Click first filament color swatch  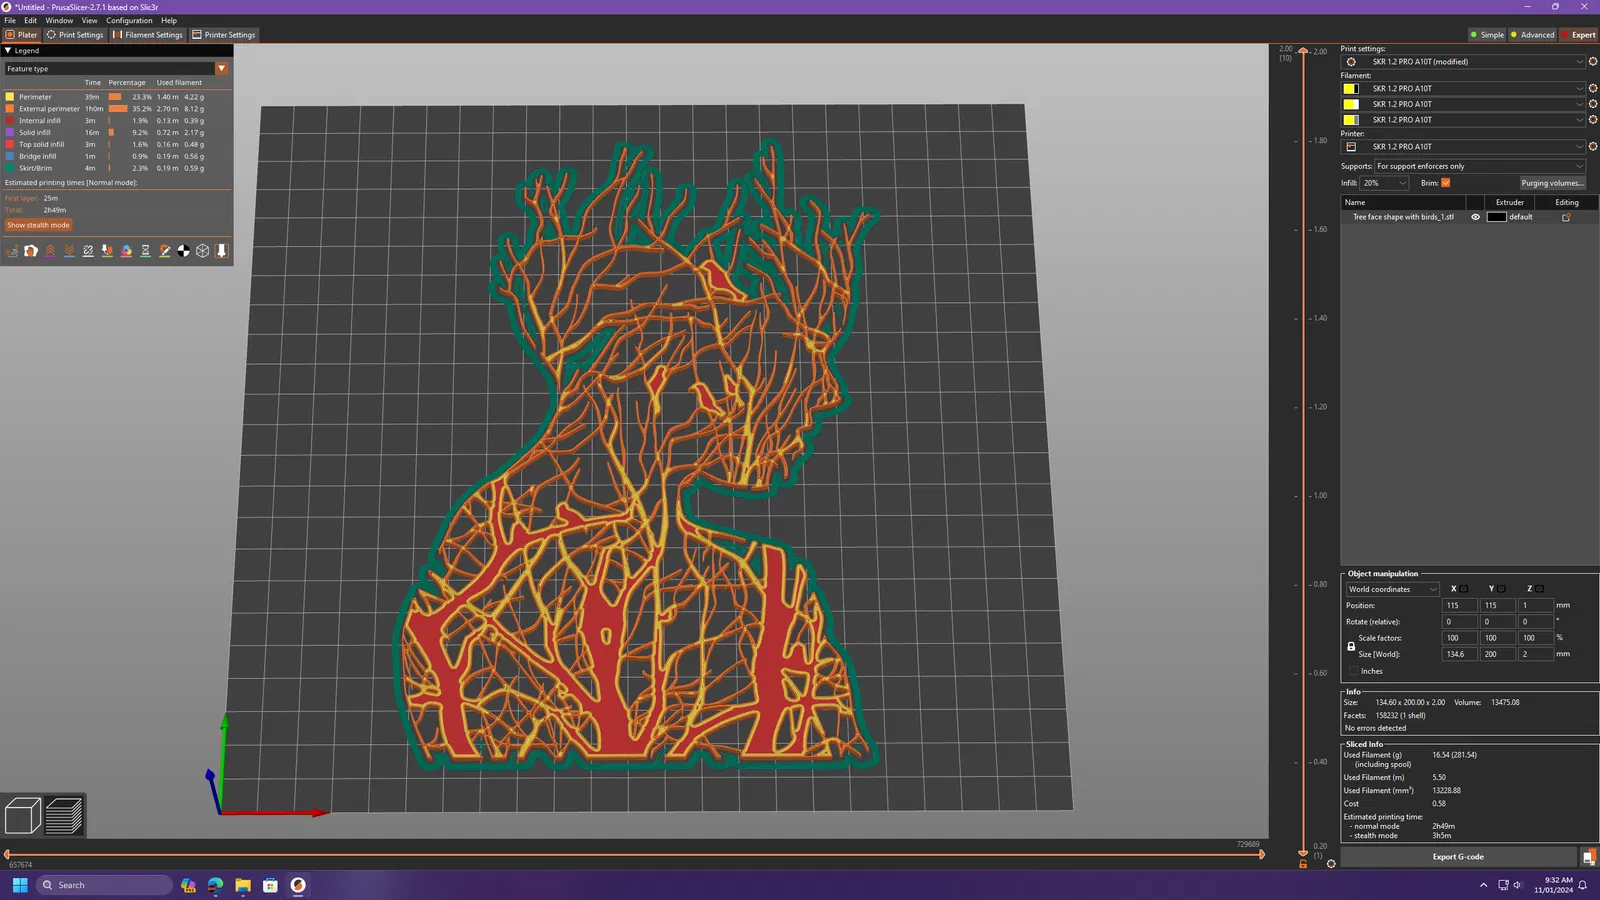(1350, 89)
